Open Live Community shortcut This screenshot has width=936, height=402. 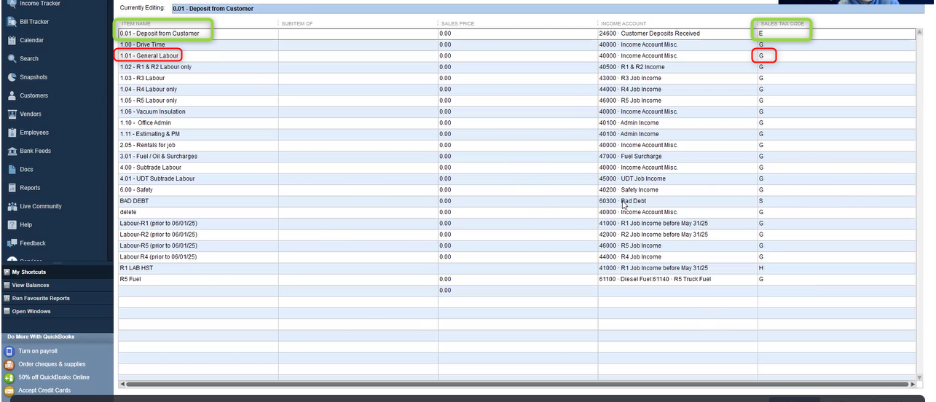click(x=40, y=206)
